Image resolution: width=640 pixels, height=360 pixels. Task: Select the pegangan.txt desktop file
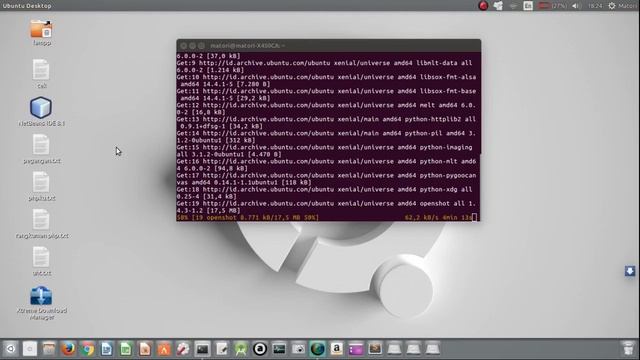pos(41,145)
